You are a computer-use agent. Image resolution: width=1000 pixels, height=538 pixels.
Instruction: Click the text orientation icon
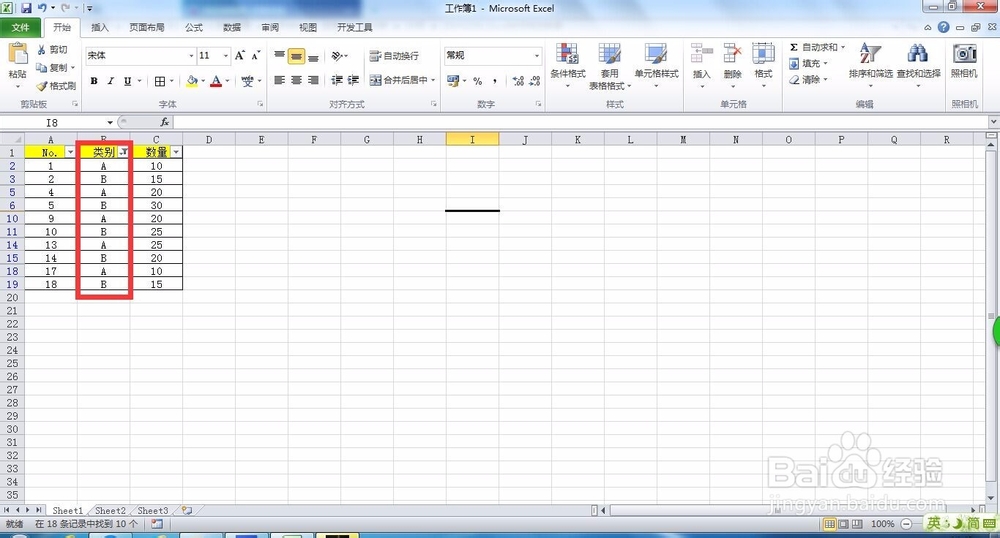pyautogui.click(x=339, y=56)
